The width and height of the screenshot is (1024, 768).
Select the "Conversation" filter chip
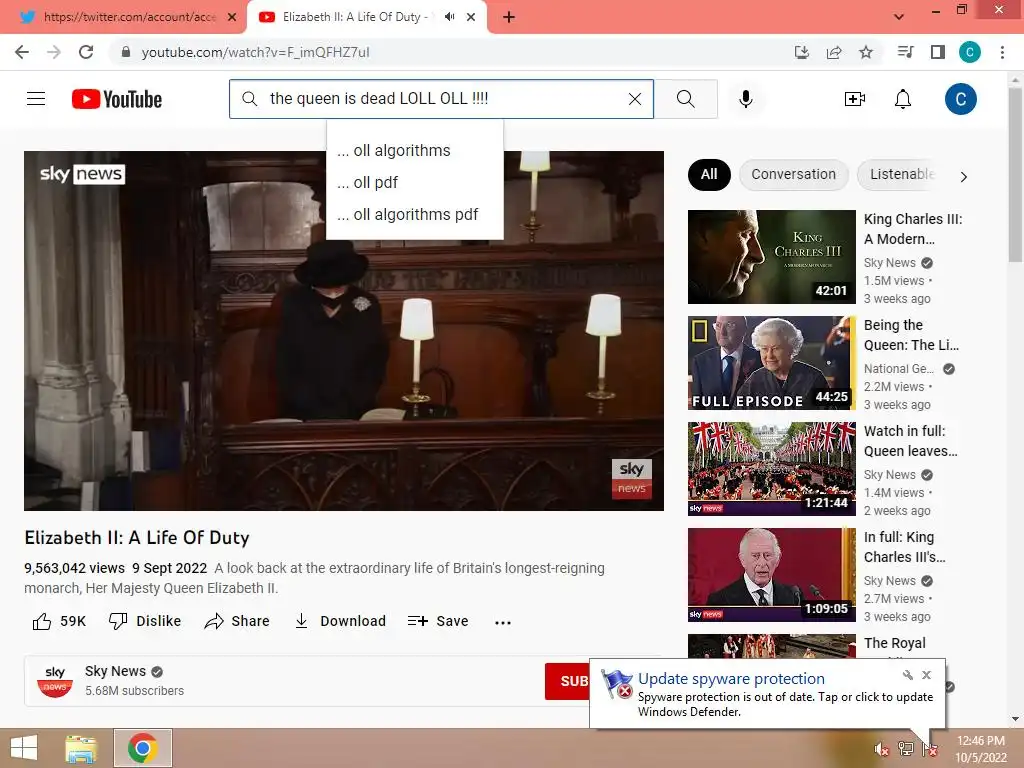tap(793, 174)
